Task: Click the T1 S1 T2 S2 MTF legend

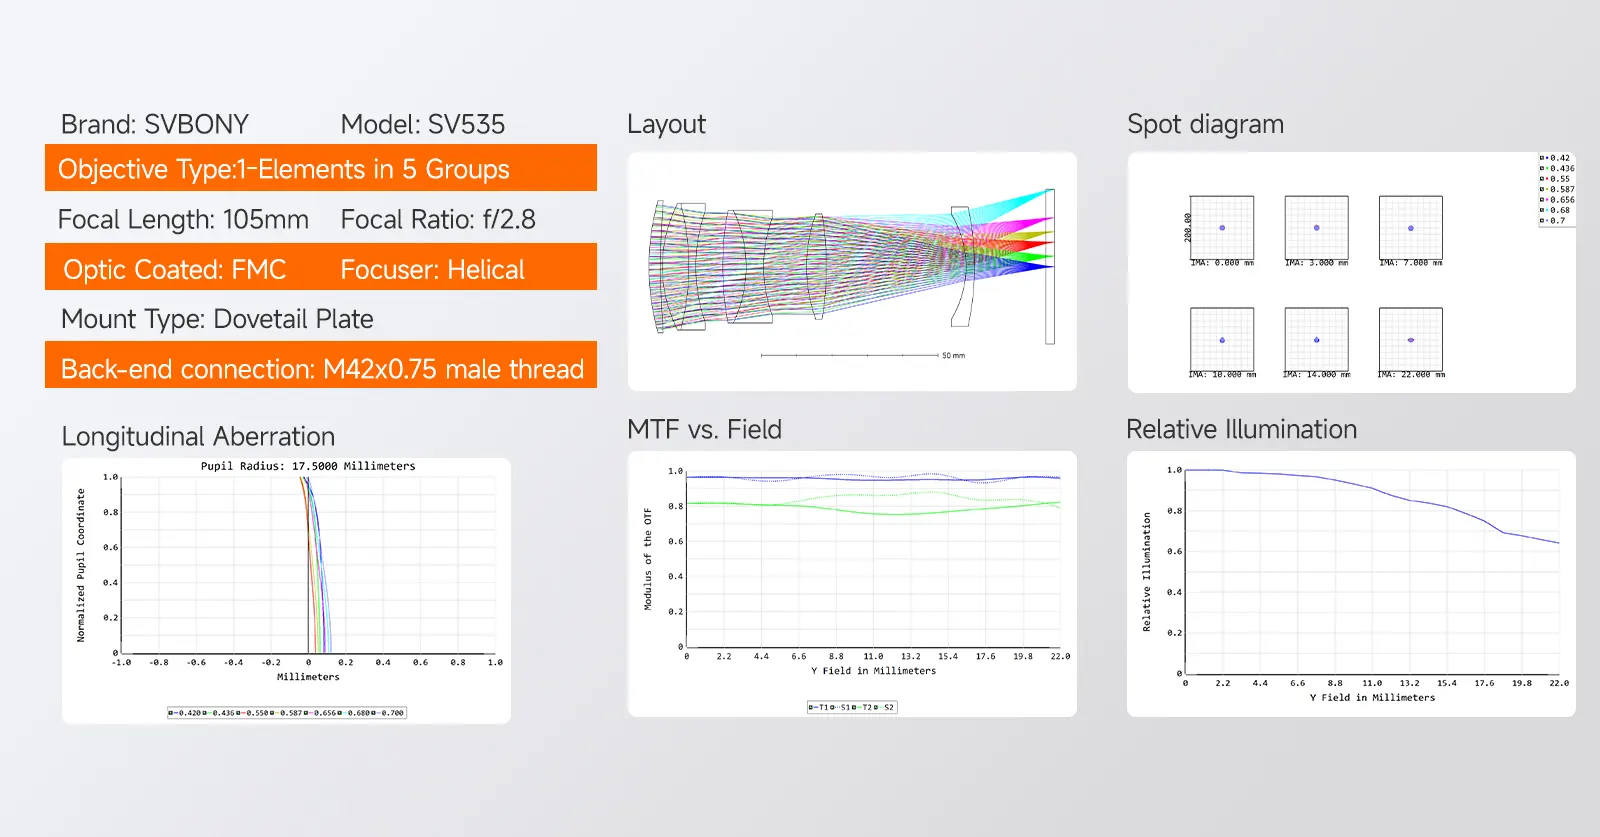Action: click(x=852, y=707)
